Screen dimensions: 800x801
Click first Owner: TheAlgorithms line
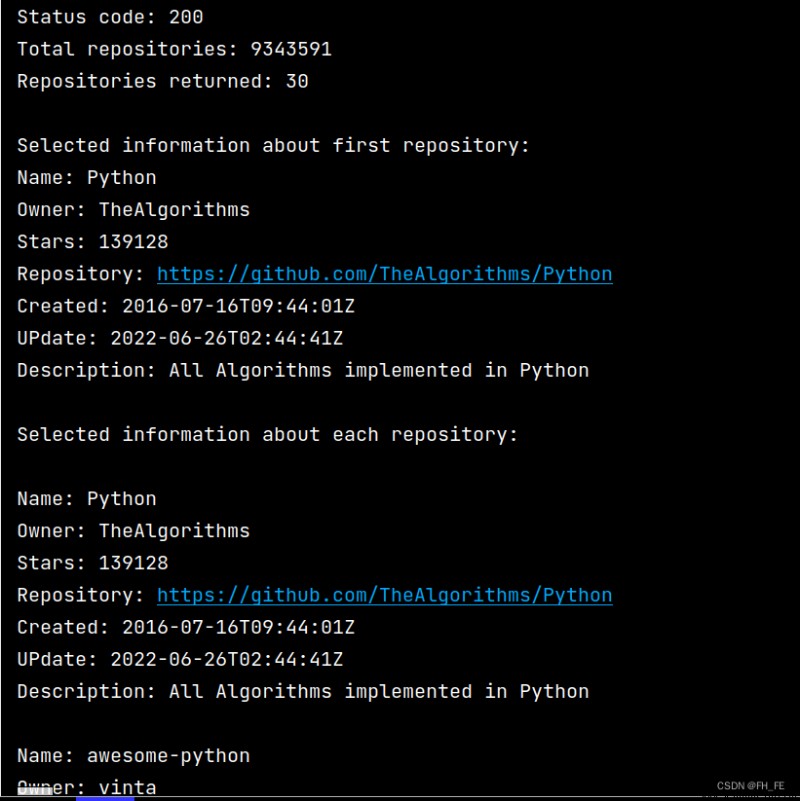tap(133, 210)
